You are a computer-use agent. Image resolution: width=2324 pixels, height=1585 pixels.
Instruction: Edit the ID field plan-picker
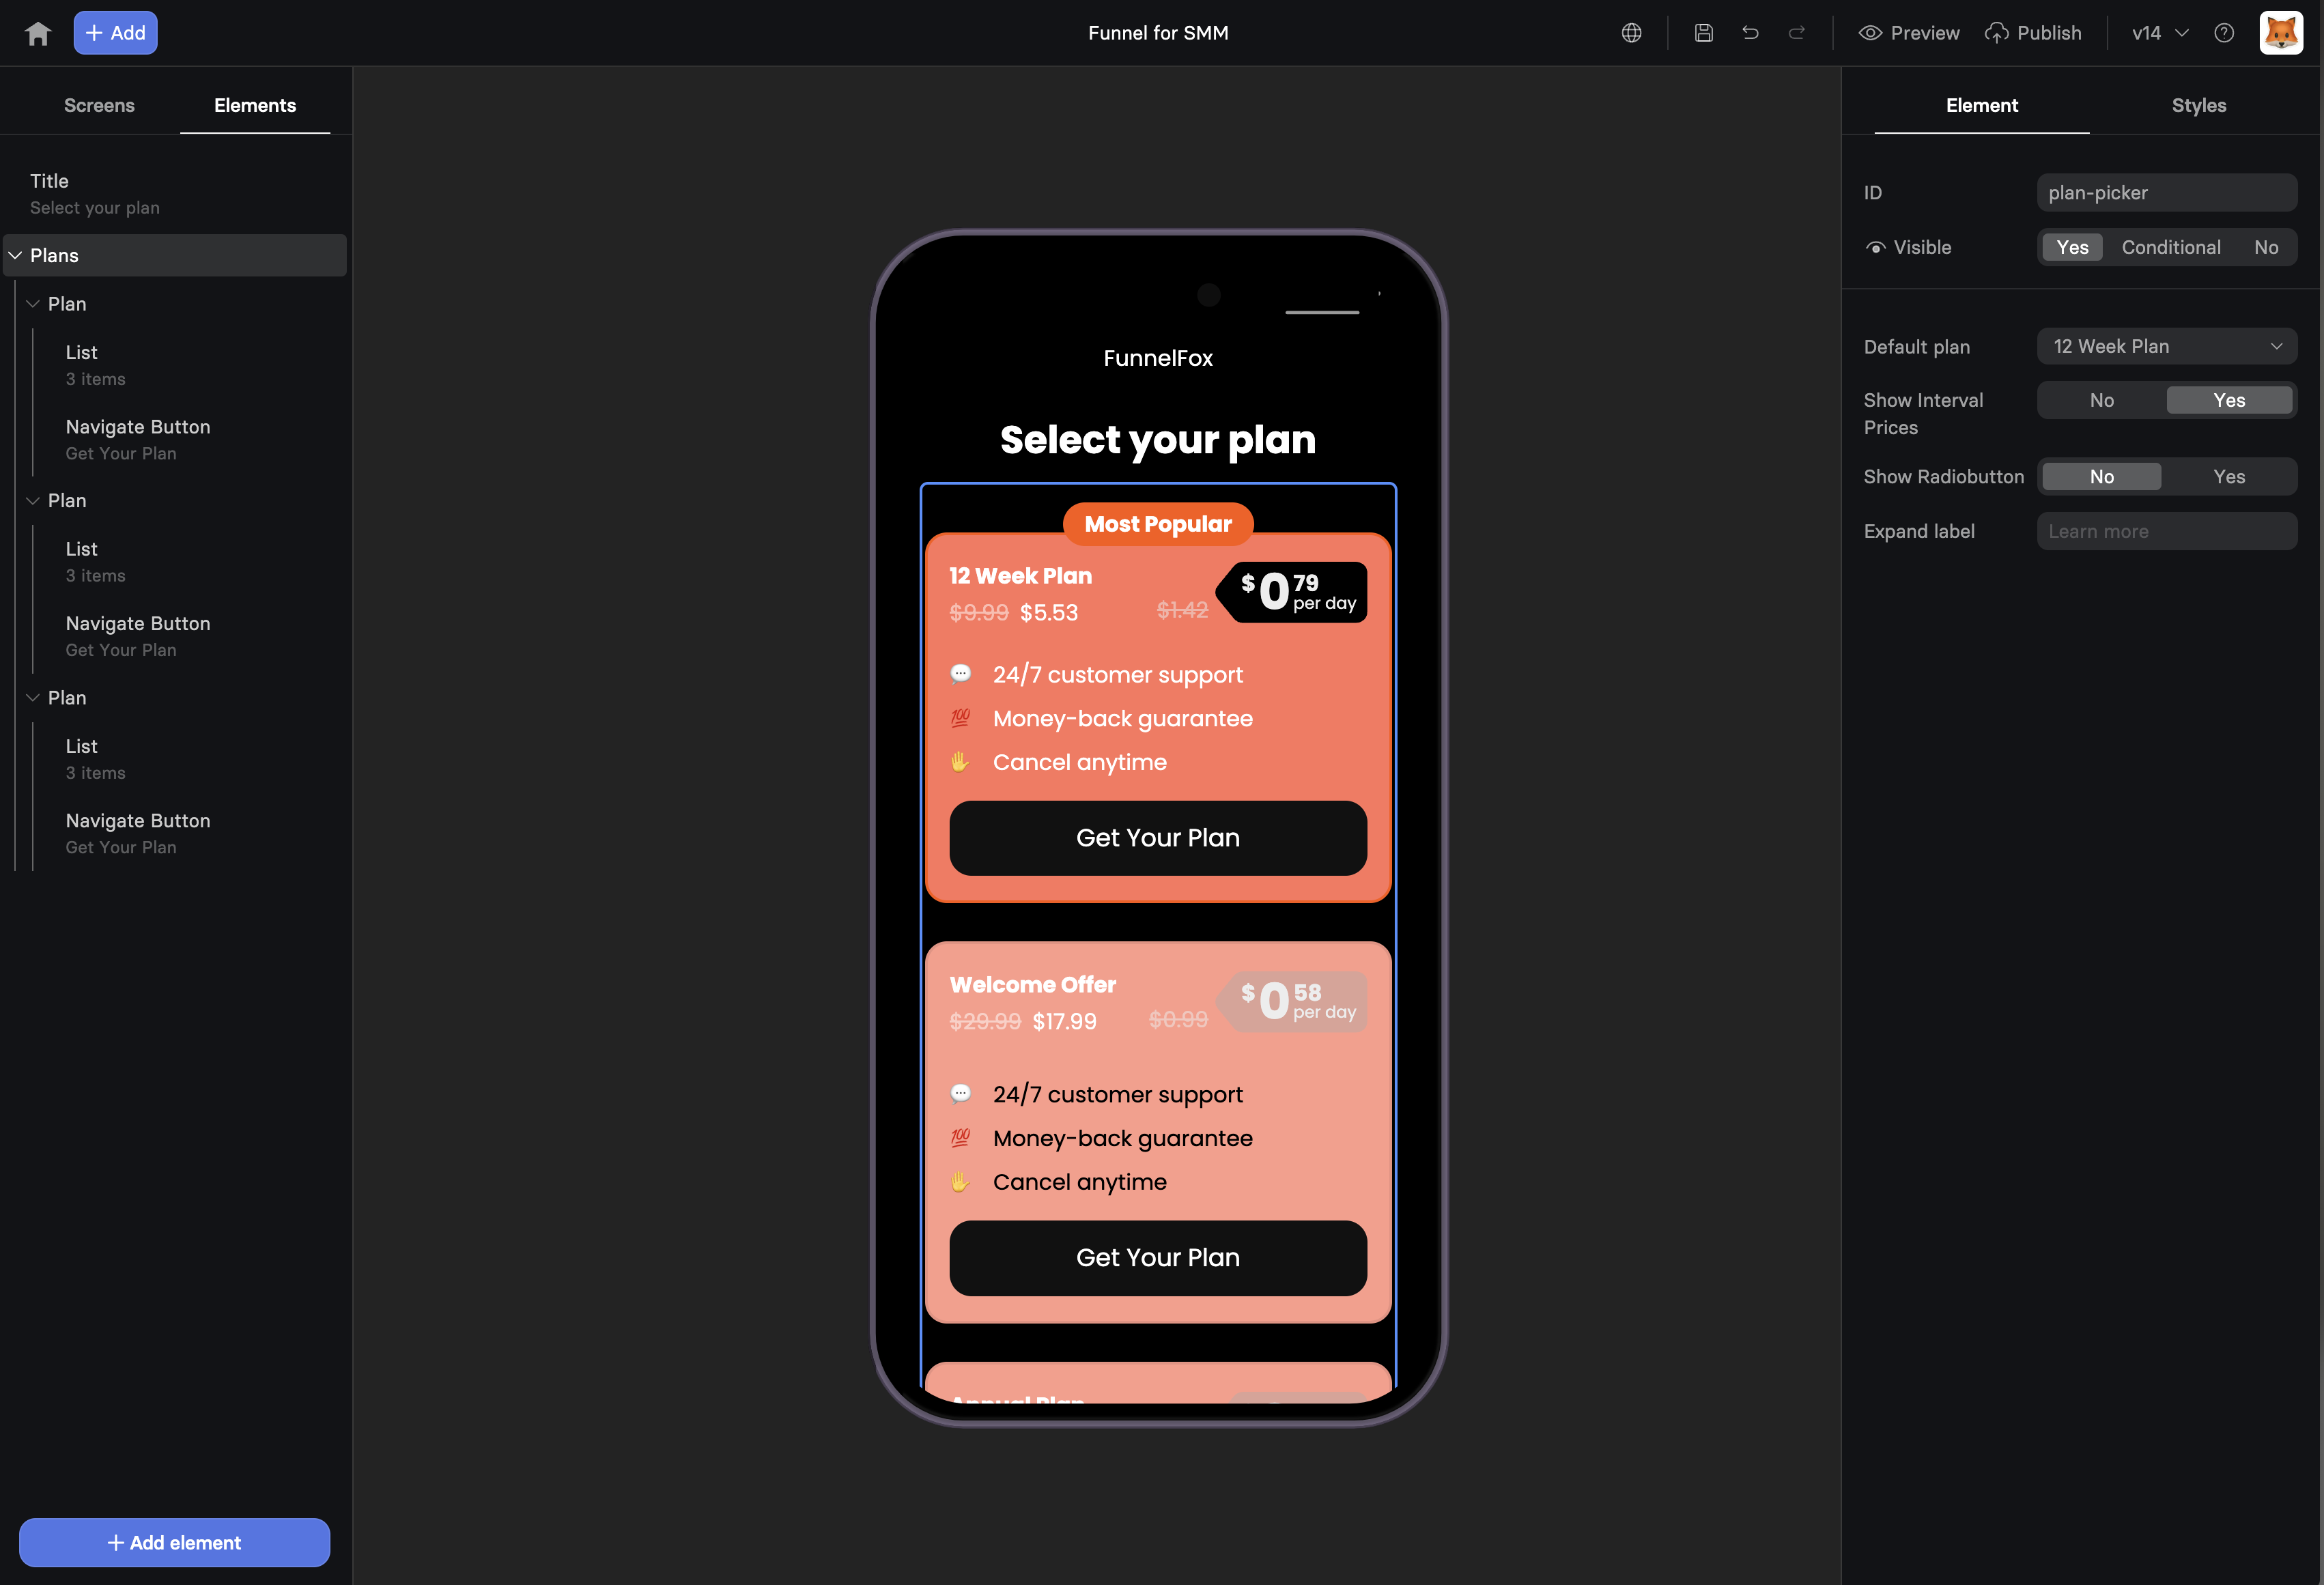2167,193
